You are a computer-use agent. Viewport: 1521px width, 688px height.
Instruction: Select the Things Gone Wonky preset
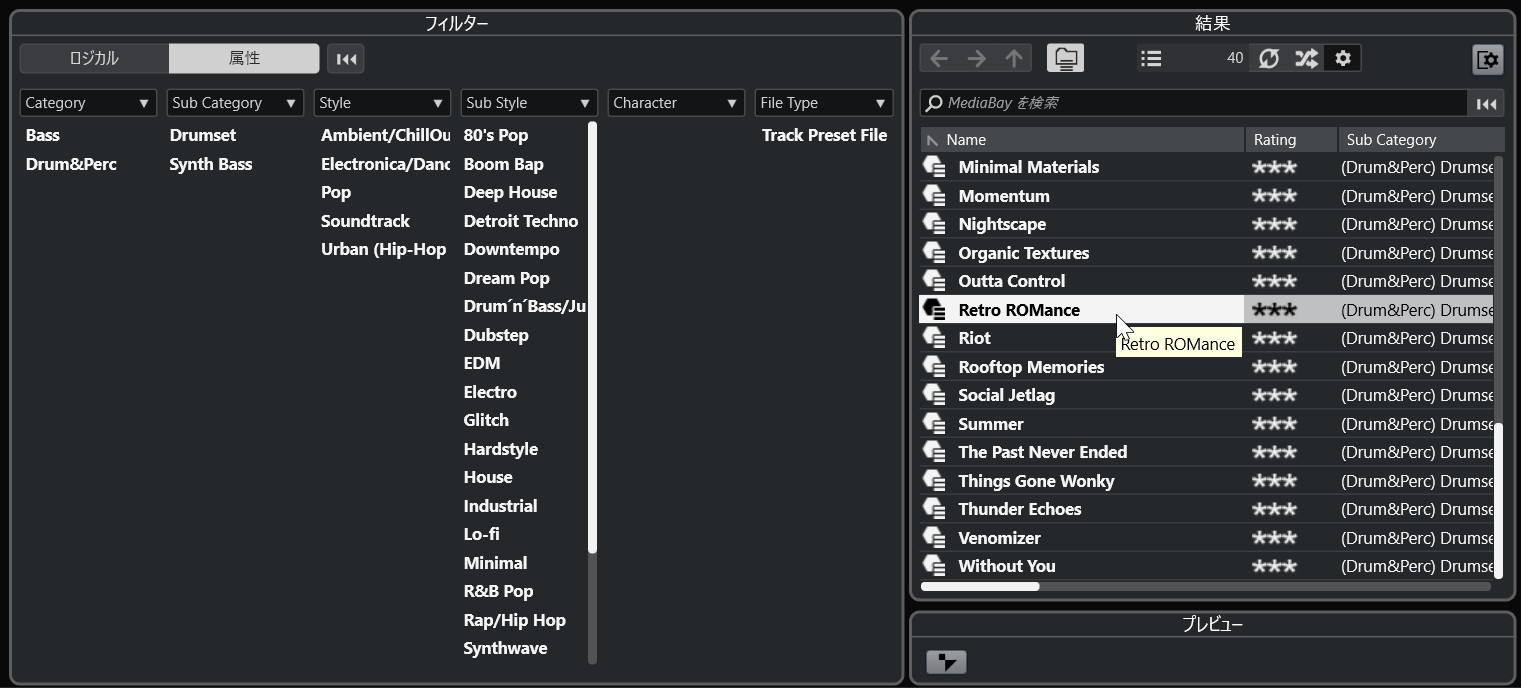pyautogui.click(x=1036, y=481)
